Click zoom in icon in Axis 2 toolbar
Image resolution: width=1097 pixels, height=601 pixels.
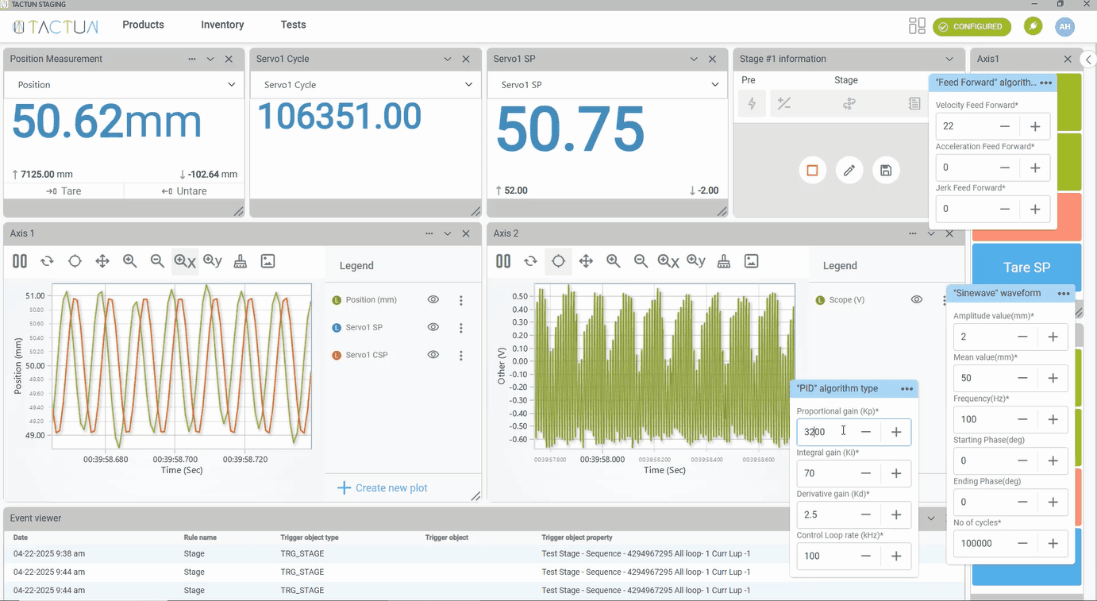point(613,261)
